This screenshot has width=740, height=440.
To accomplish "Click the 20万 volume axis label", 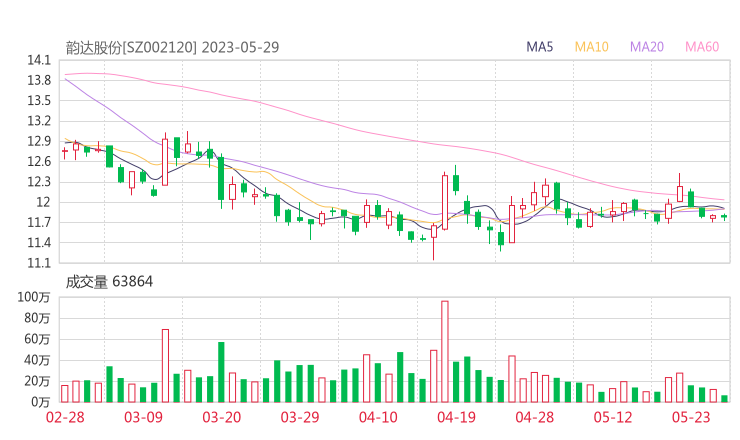I will tap(37, 381).
